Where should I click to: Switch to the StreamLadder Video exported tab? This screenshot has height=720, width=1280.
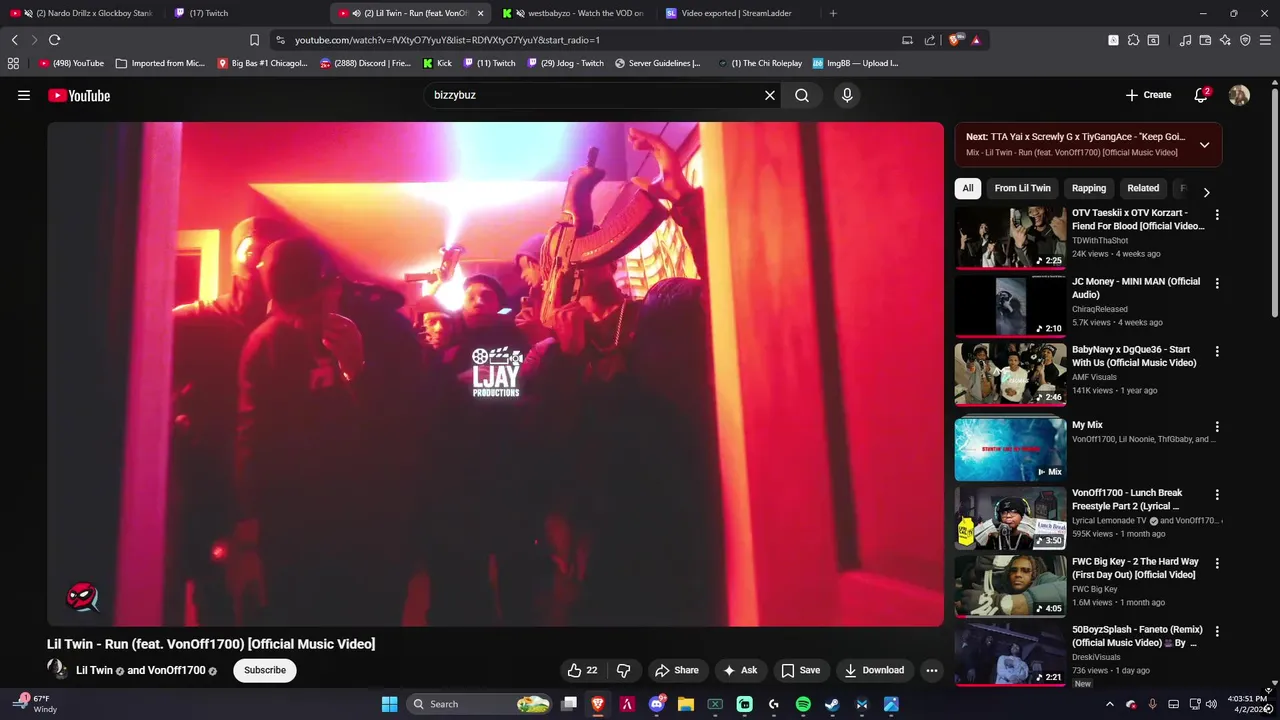(735, 13)
